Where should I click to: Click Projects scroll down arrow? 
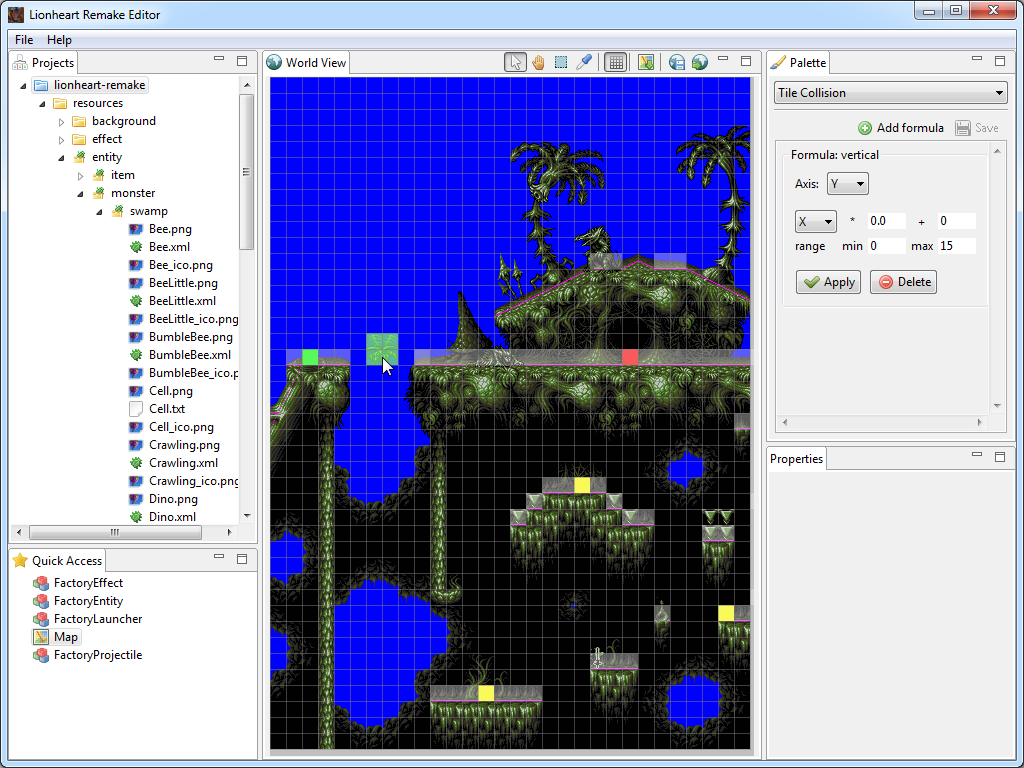click(x=247, y=516)
